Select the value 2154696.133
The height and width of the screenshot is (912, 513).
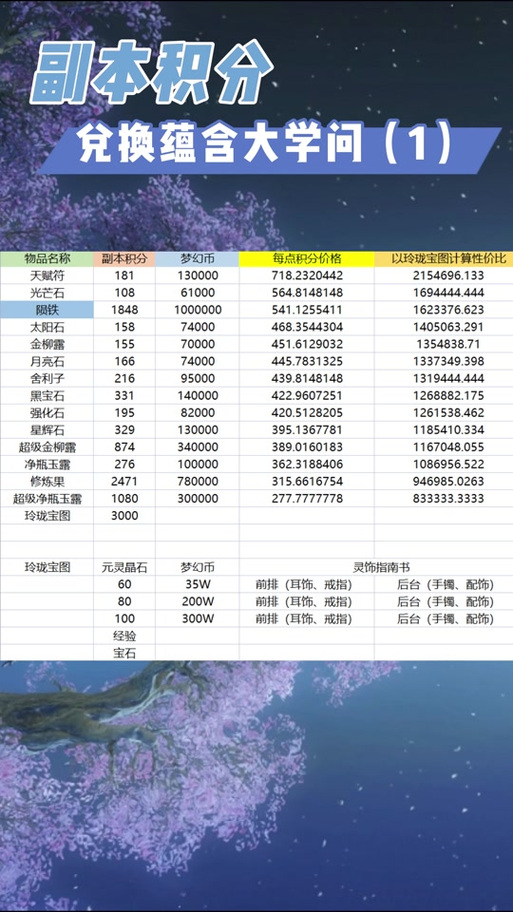pos(443,276)
